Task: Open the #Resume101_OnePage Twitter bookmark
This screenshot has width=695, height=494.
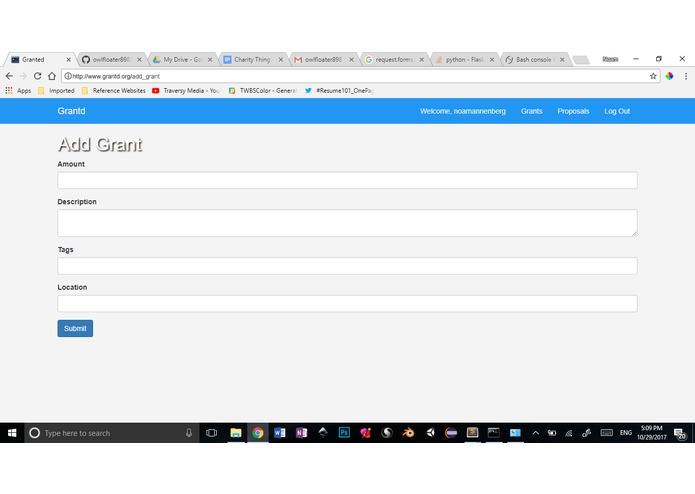Action: point(340,90)
